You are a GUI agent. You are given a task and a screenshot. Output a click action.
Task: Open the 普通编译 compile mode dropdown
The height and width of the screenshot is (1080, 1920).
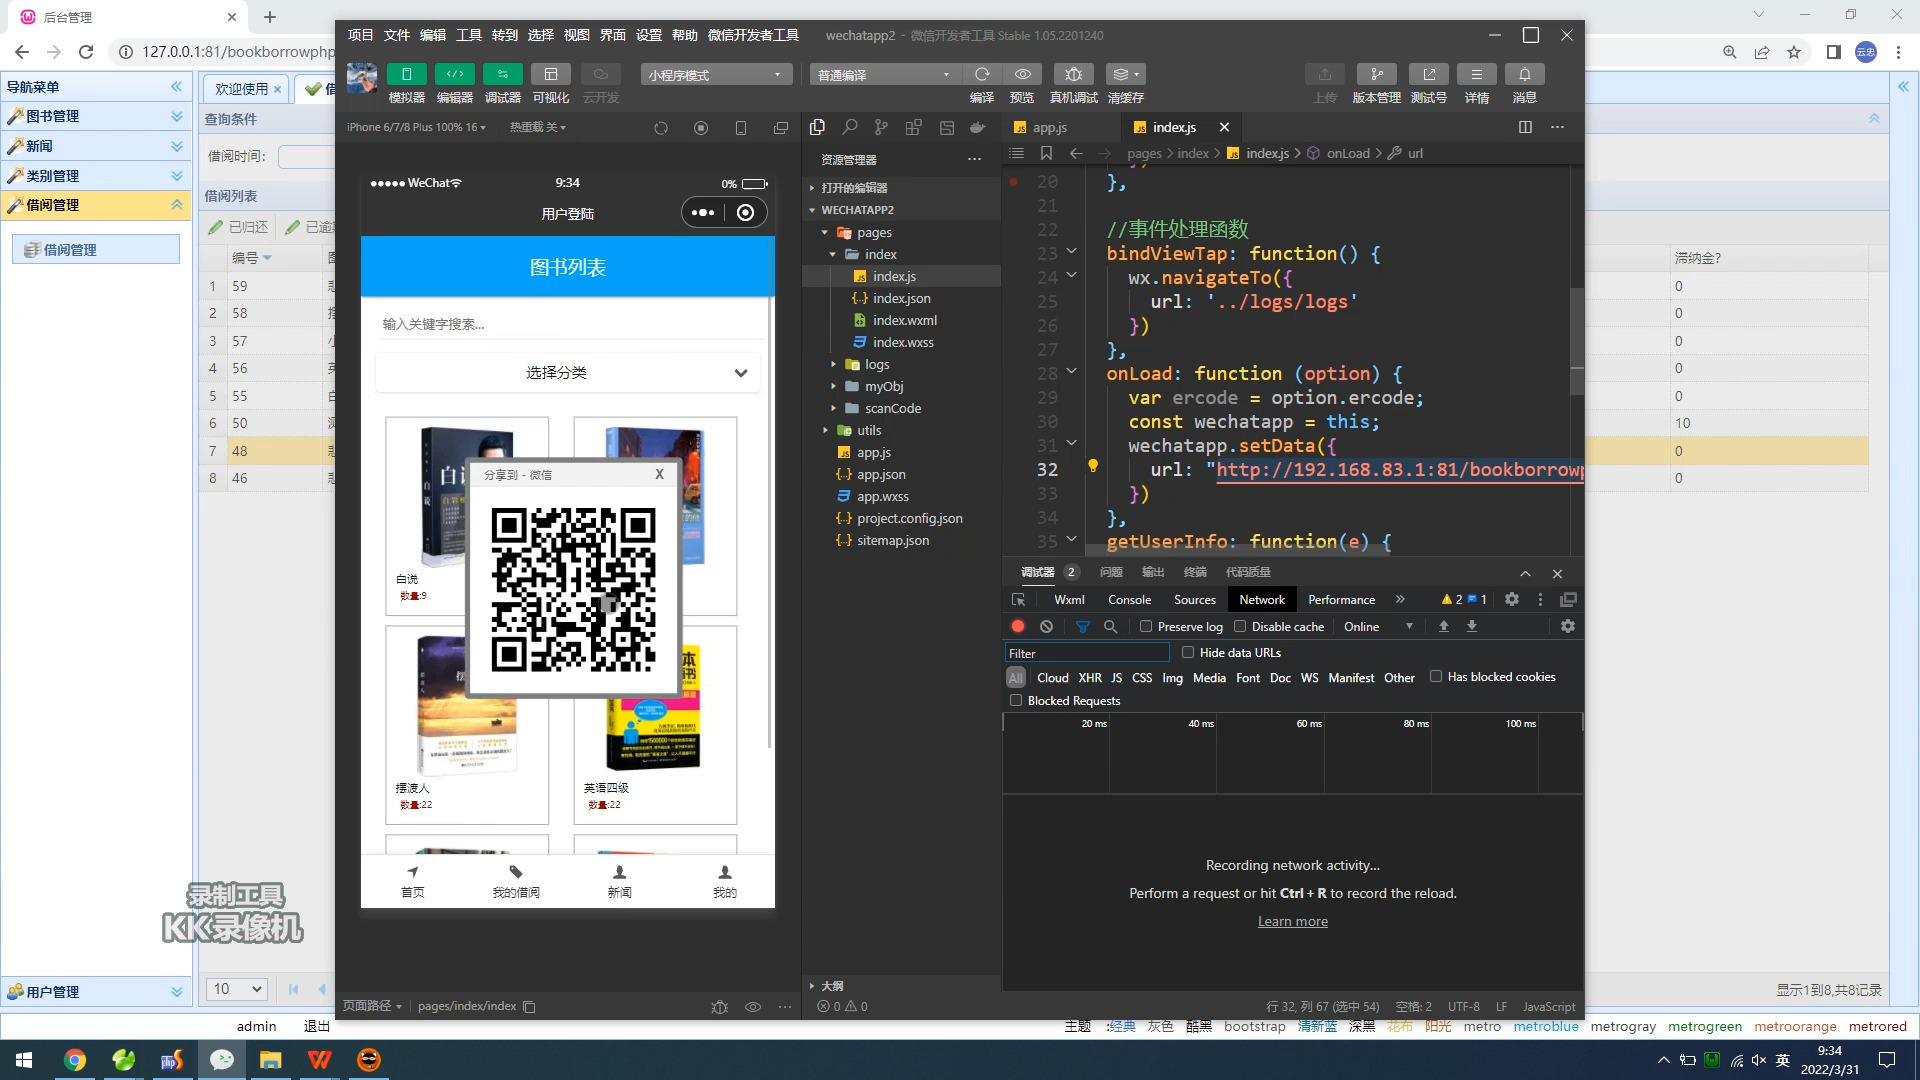coord(885,75)
